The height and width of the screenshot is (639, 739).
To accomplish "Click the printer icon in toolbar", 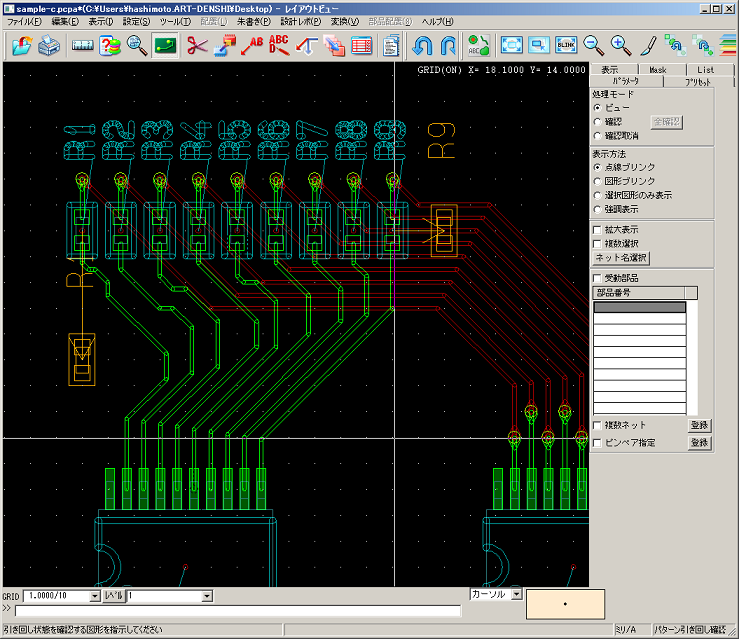I will click(49, 46).
